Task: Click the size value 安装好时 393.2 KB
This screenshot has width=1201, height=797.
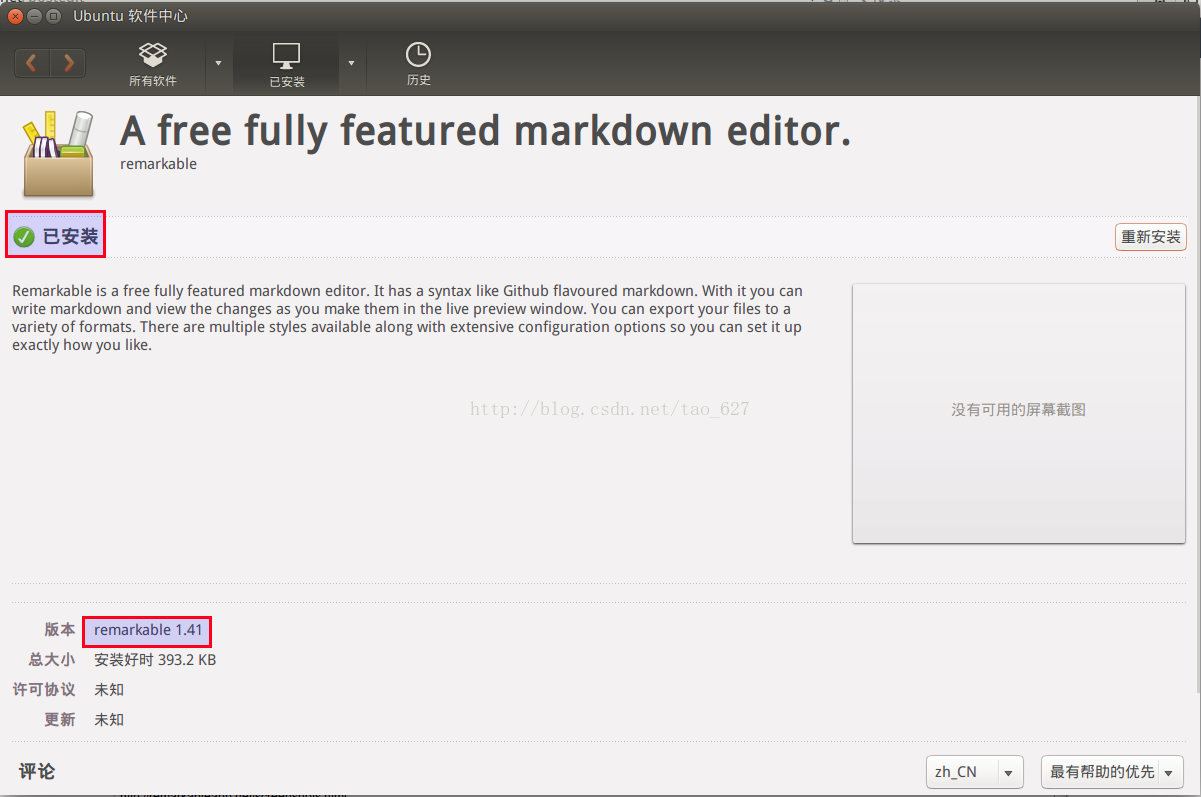Action: tap(155, 660)
